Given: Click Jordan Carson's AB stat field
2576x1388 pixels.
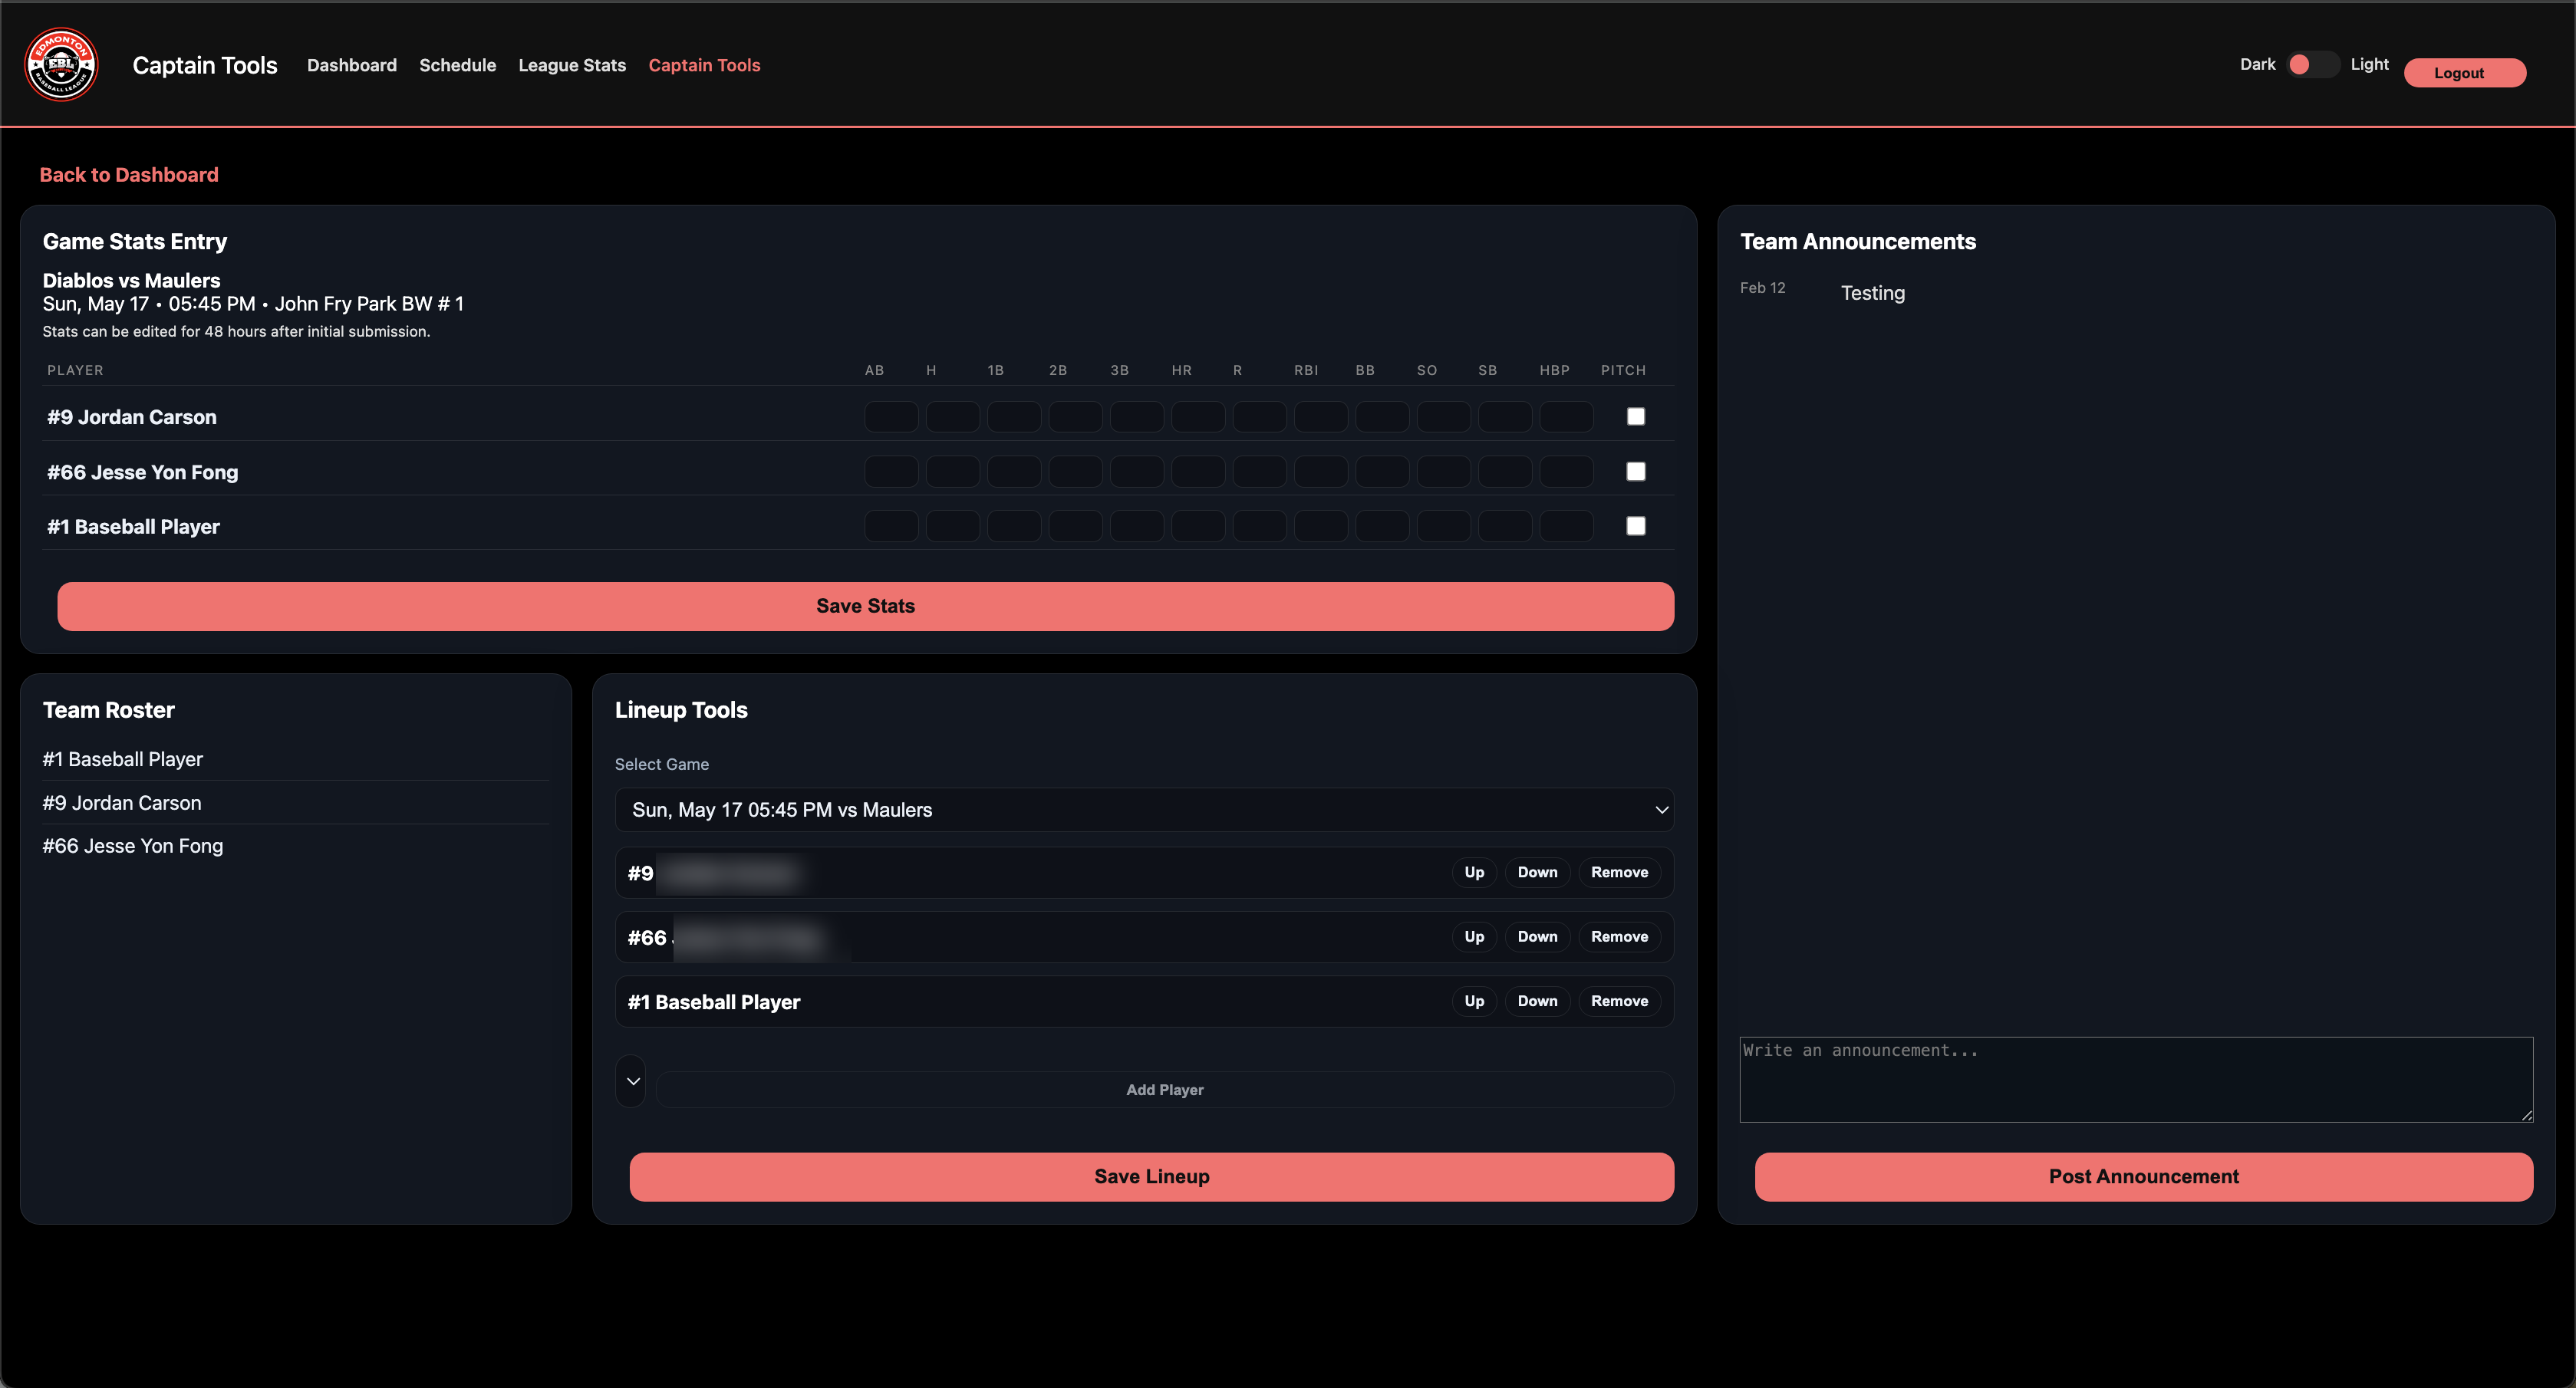Looking at the screenshot, I should click(x=890, y=416).
